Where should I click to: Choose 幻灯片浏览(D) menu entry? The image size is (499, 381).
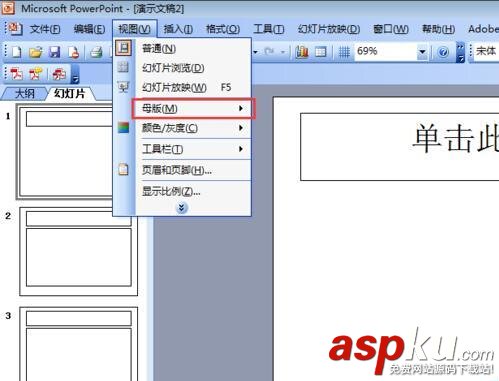tap(193, 68)
